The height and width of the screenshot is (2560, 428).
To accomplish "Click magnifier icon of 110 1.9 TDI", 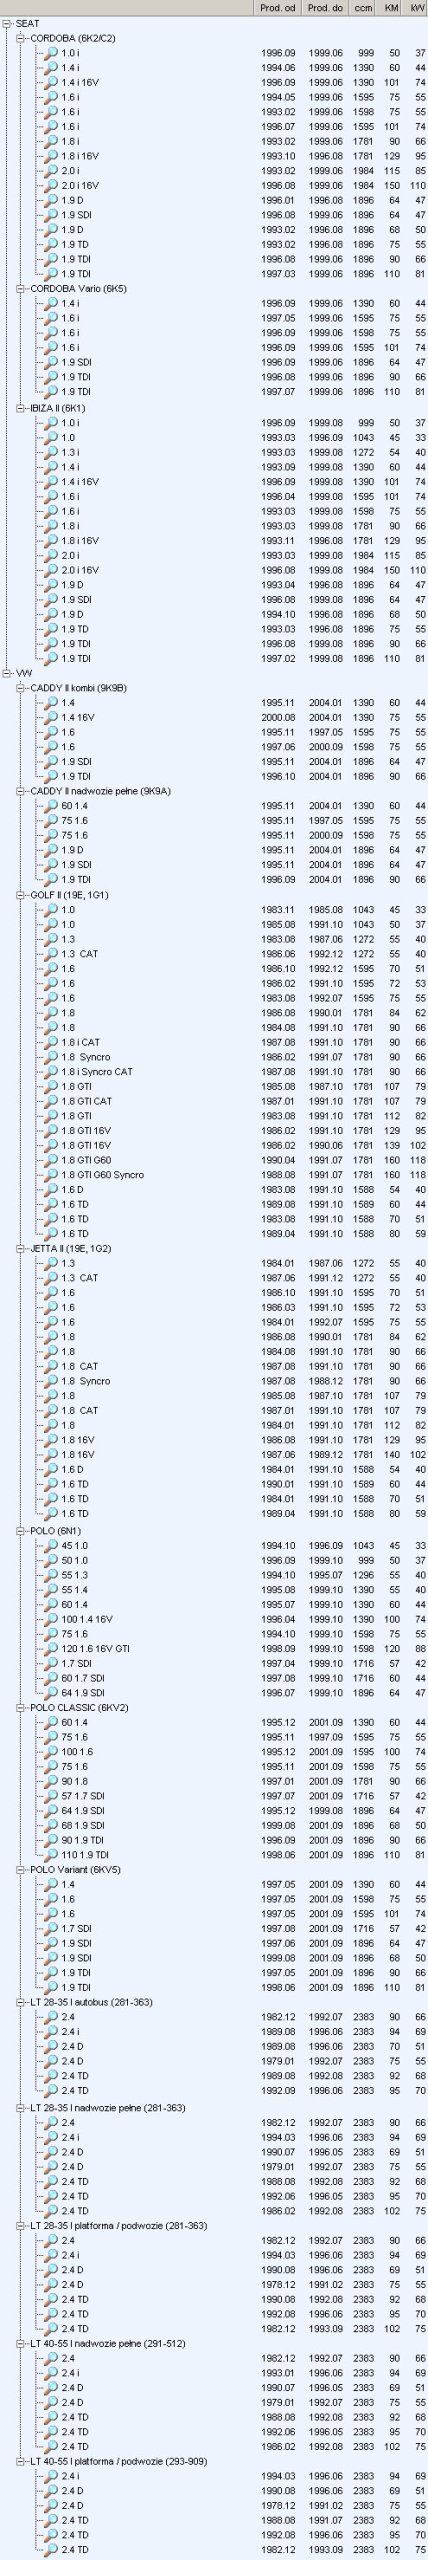I will [52, 1854].
